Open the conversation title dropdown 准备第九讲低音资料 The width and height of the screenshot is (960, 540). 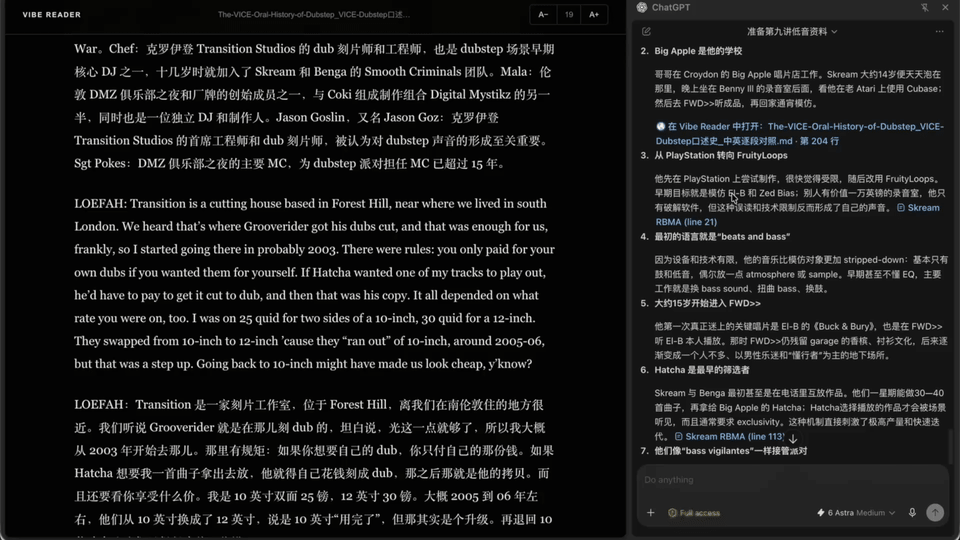792,31
